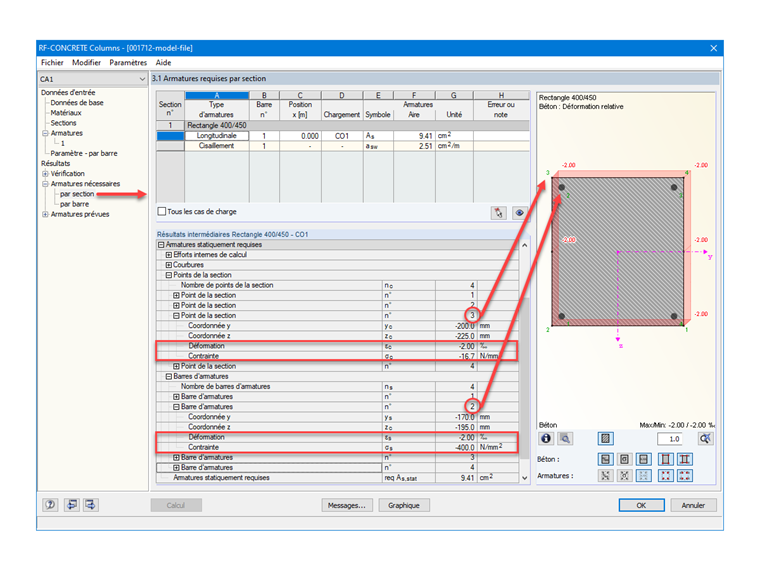Toggle first Armatures strain icon
760x570 pixels.
[x=605, y=475]
